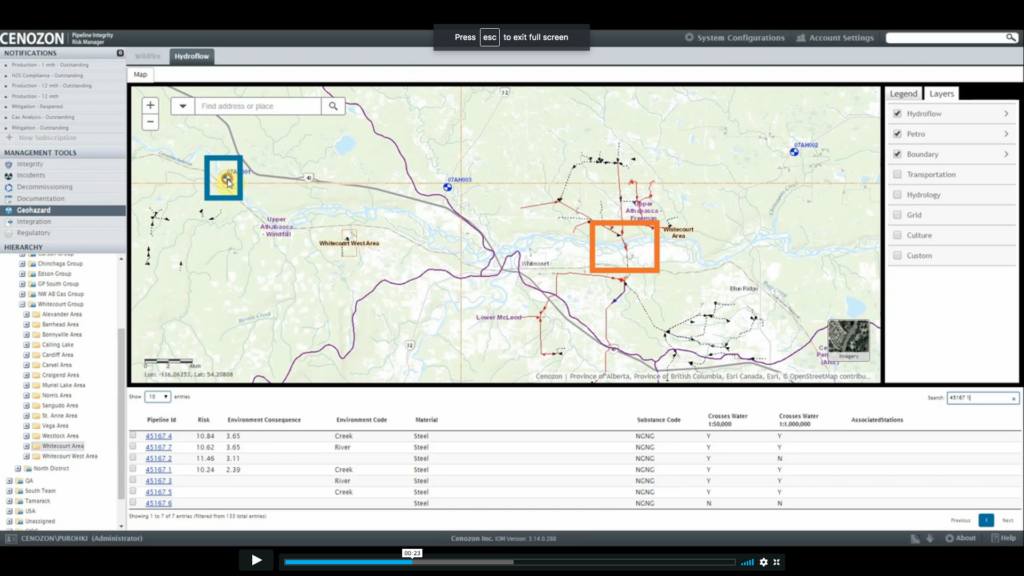Focus the table Search field

point(982,398)
